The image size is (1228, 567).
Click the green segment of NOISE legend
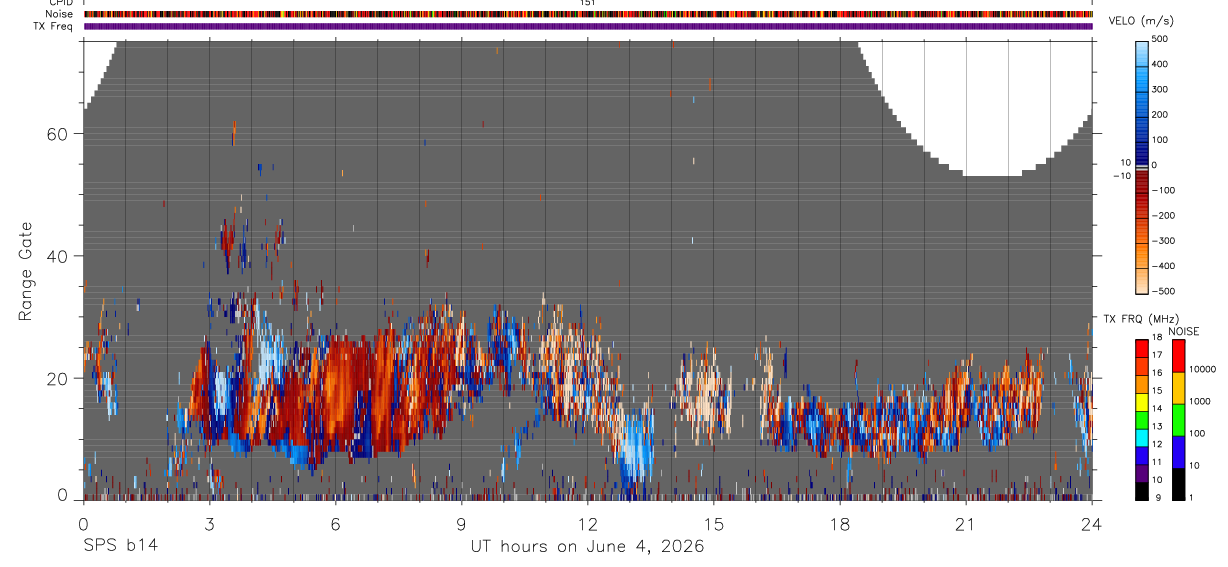coord(1178,420)
